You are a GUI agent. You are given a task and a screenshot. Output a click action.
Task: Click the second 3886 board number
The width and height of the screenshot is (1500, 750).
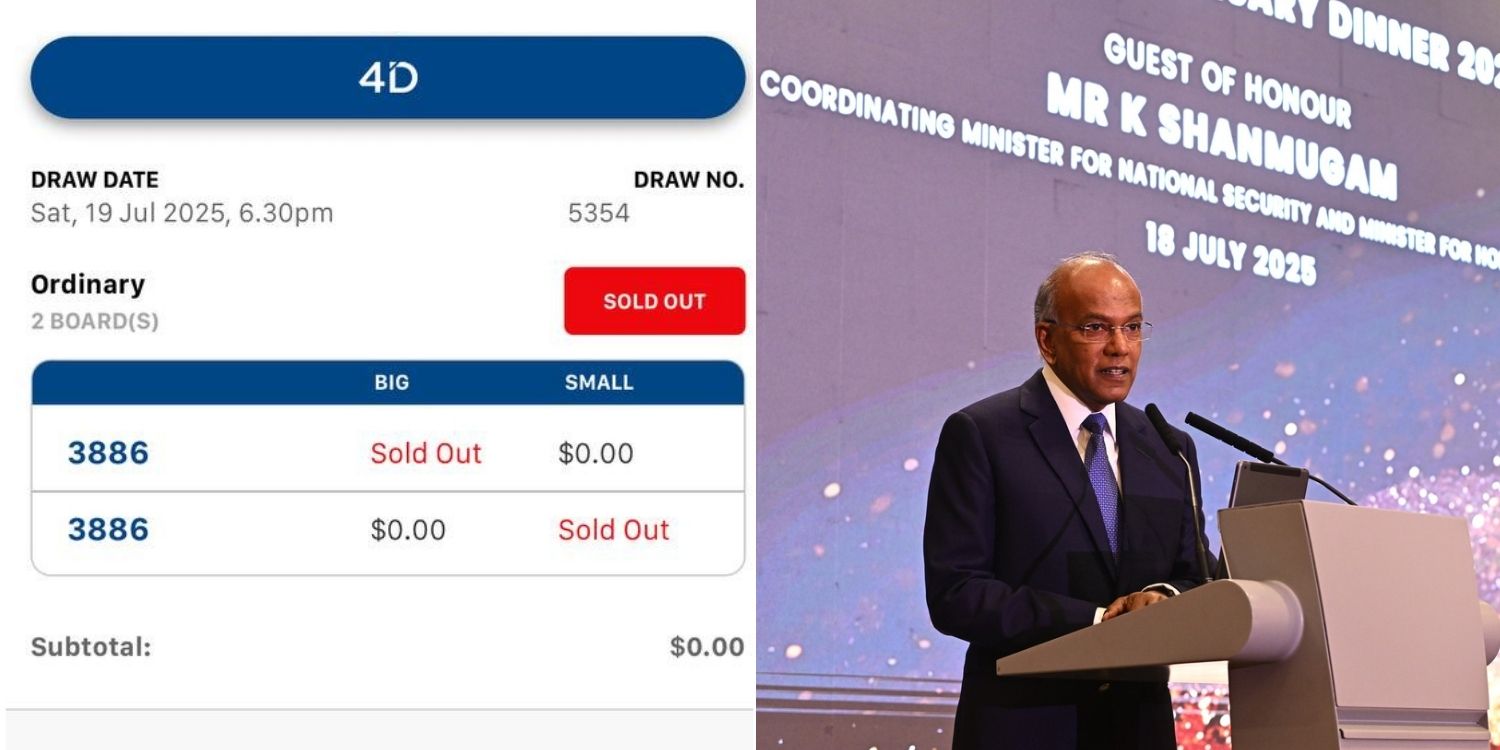tap(108, 530)
